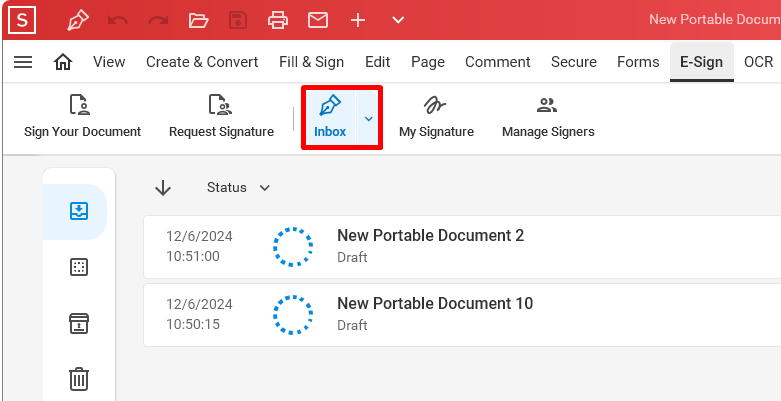Viewport: 781px width, 401px height.
Task: Expand the quick access toolbar chevron
Action: [x=397, y=20]
